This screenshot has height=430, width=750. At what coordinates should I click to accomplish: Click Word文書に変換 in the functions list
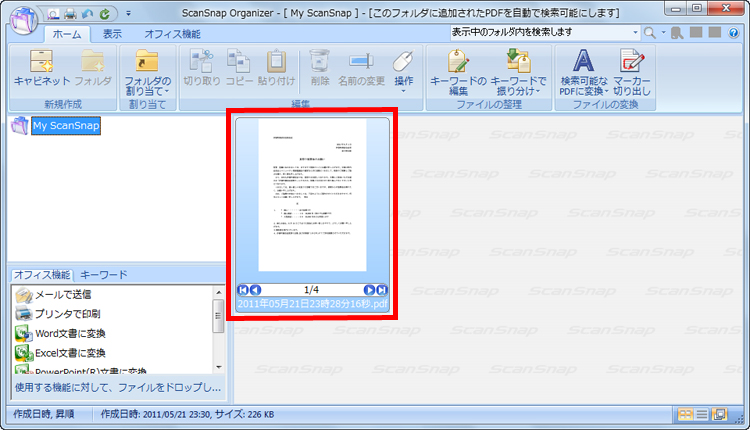70,333
